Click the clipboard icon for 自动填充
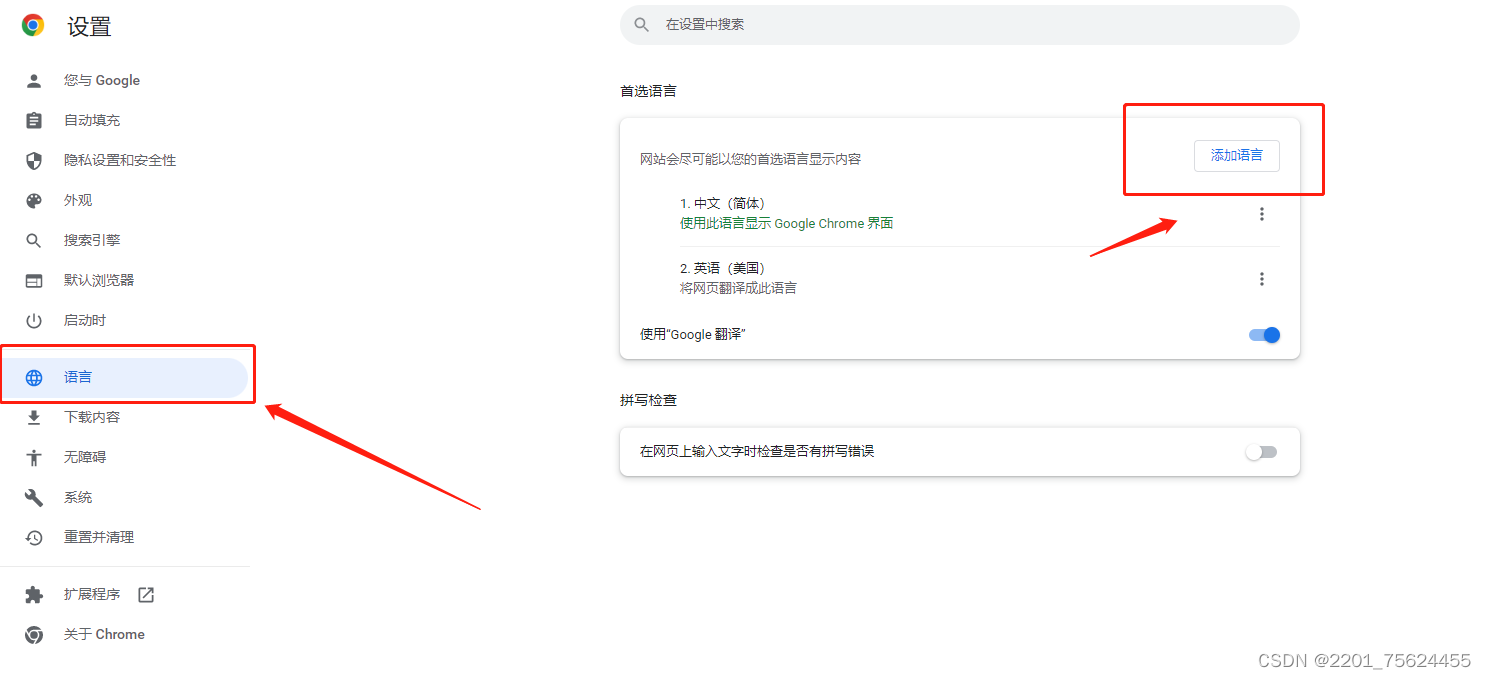 (x=34, y=120)
